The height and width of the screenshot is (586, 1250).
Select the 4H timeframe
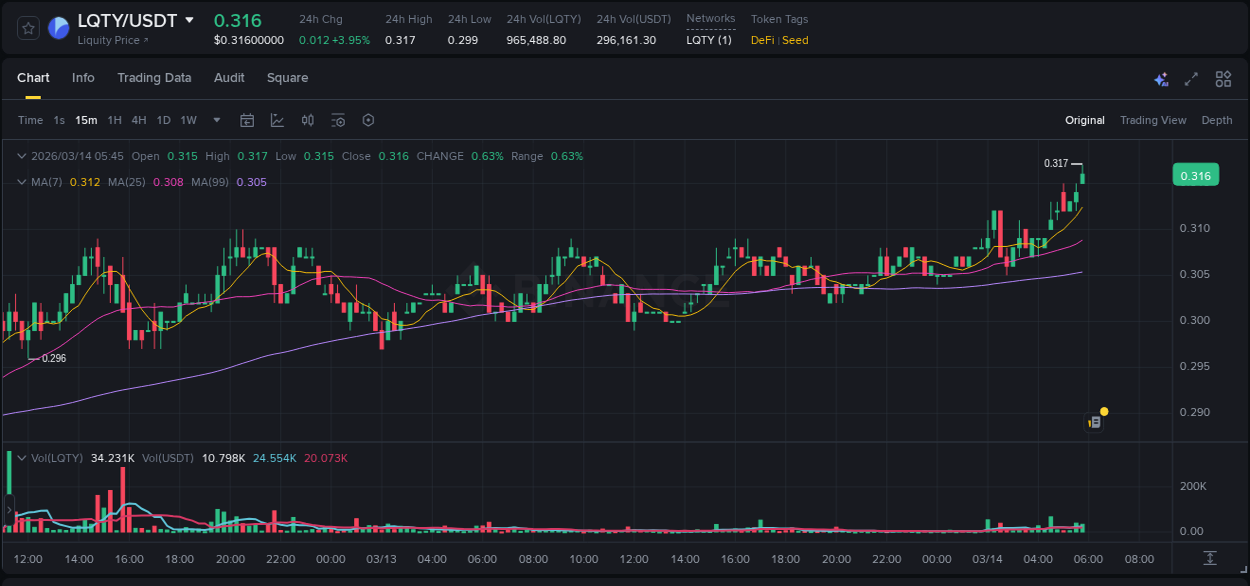pos(139,120)
